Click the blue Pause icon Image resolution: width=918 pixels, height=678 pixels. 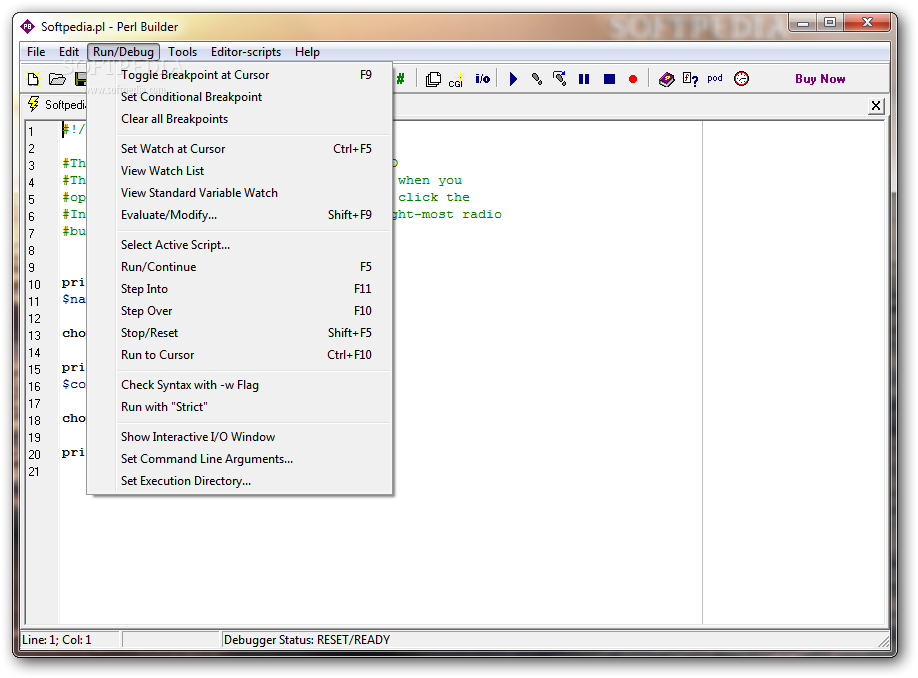pos(584,79)
